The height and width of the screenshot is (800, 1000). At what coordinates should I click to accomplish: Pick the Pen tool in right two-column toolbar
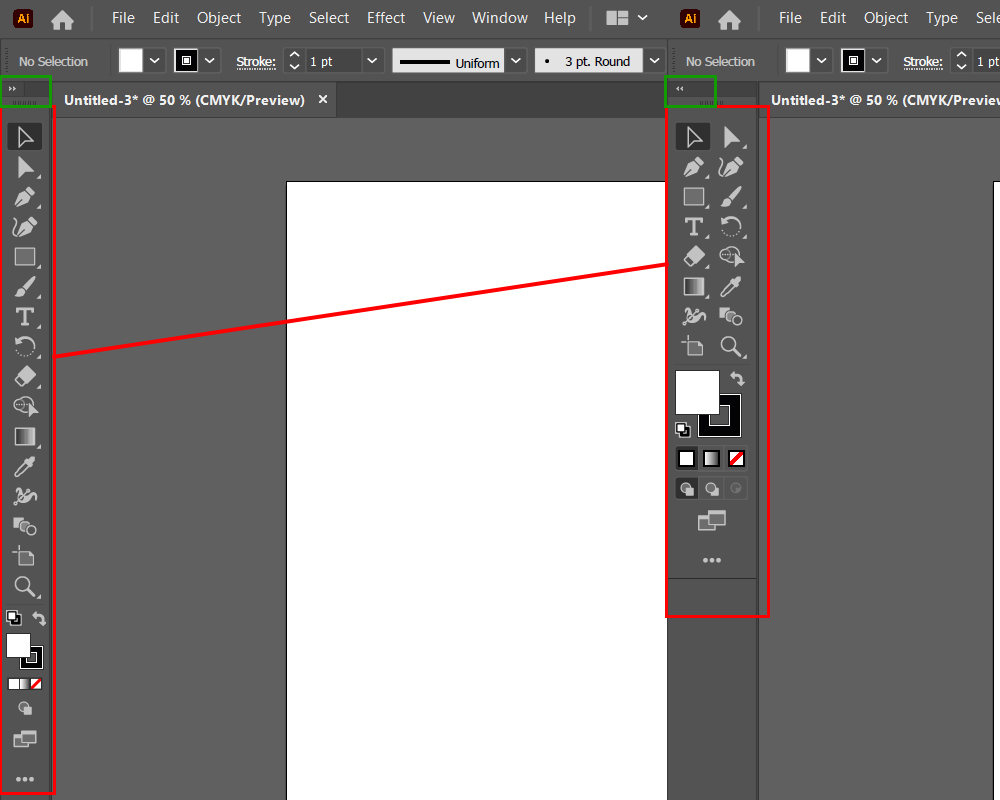[693, 167]
